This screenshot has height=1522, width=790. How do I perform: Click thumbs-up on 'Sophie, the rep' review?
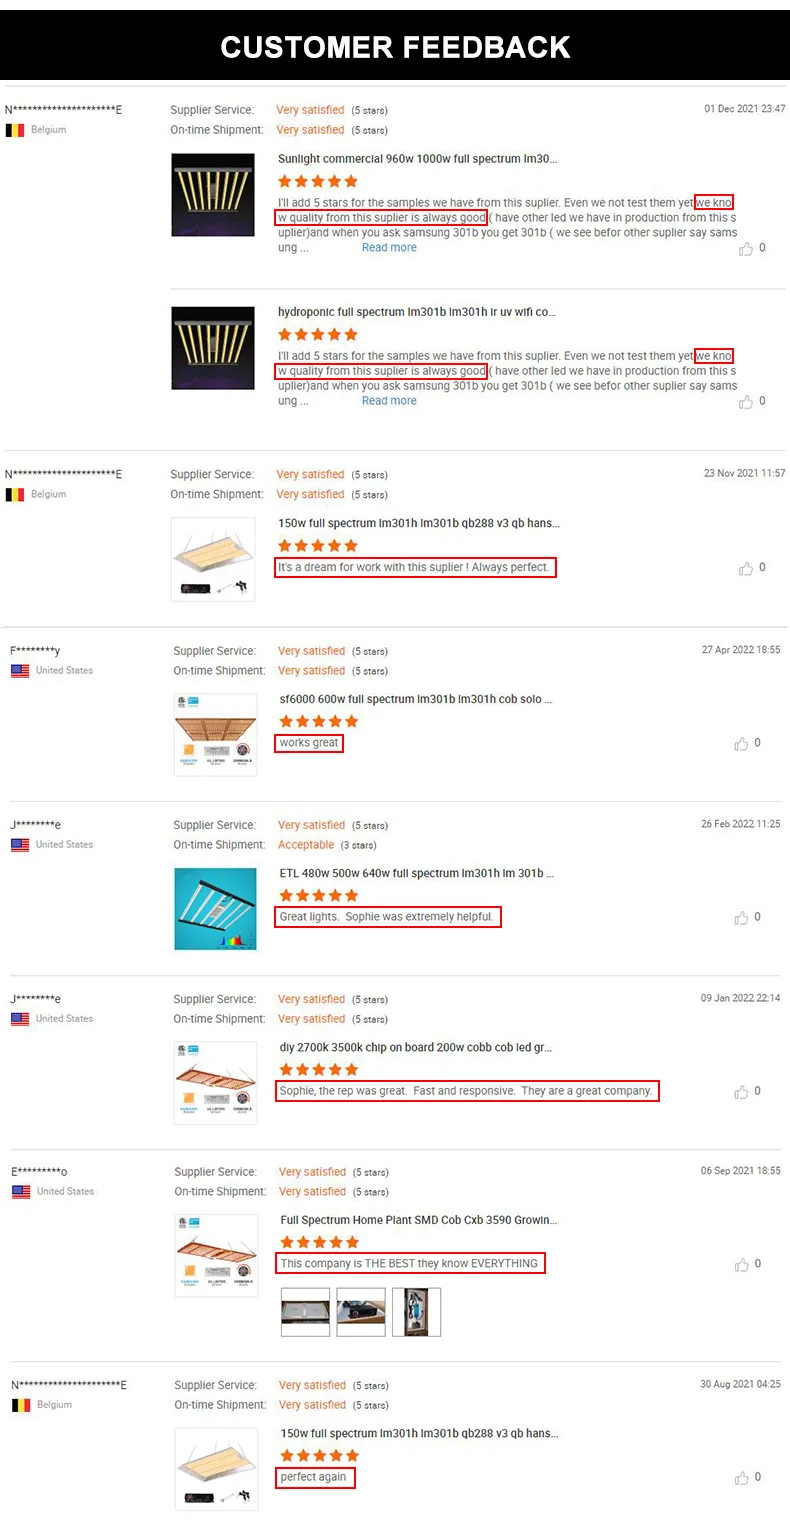[741, 1092]
